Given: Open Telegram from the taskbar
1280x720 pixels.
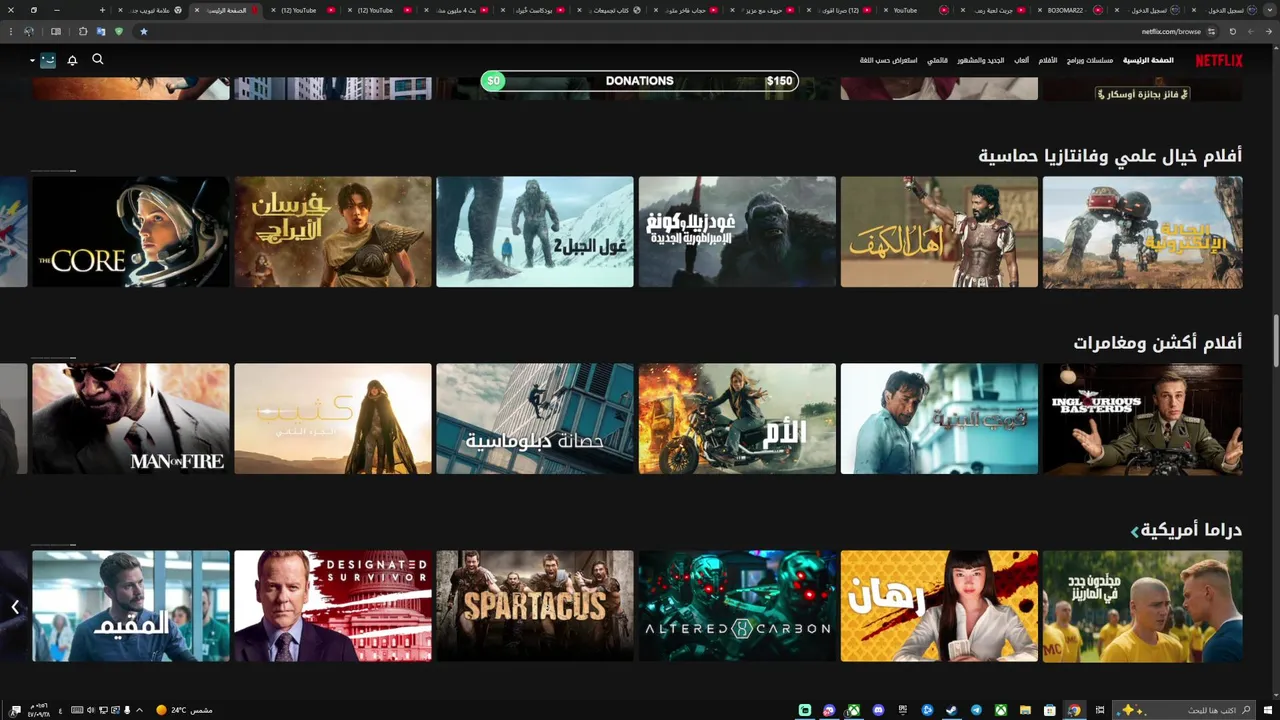Looking at the screenshot, I should (976, 710).
